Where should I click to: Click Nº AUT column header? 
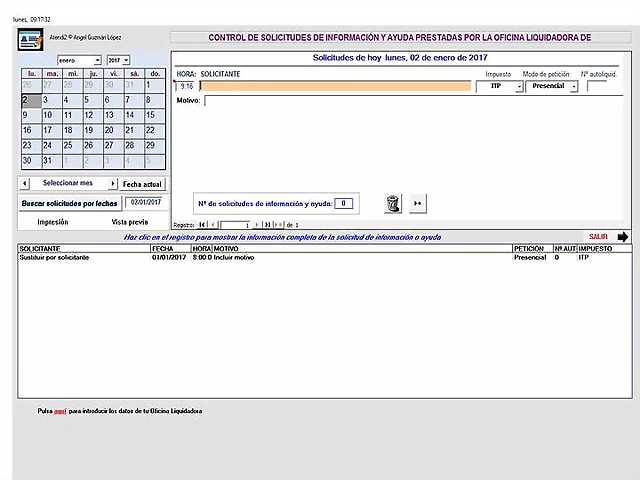(x=565, y=249)
